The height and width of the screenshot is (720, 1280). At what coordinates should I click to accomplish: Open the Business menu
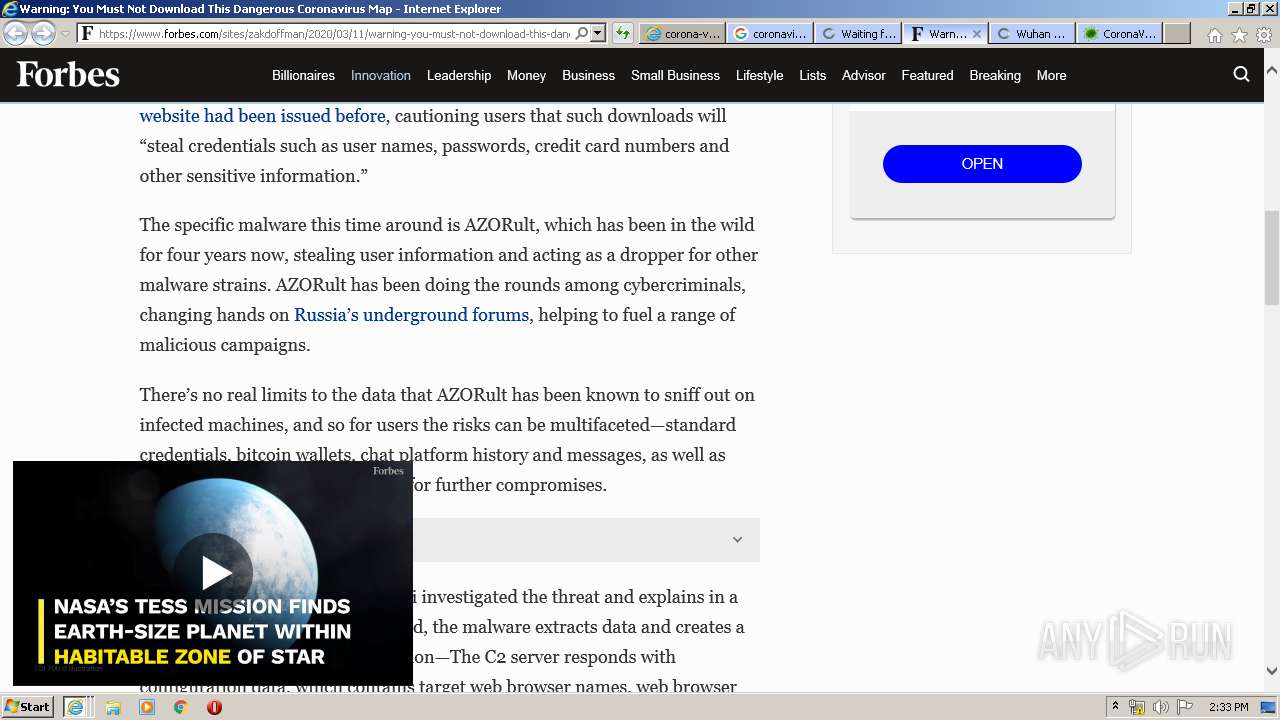[588, 75]
